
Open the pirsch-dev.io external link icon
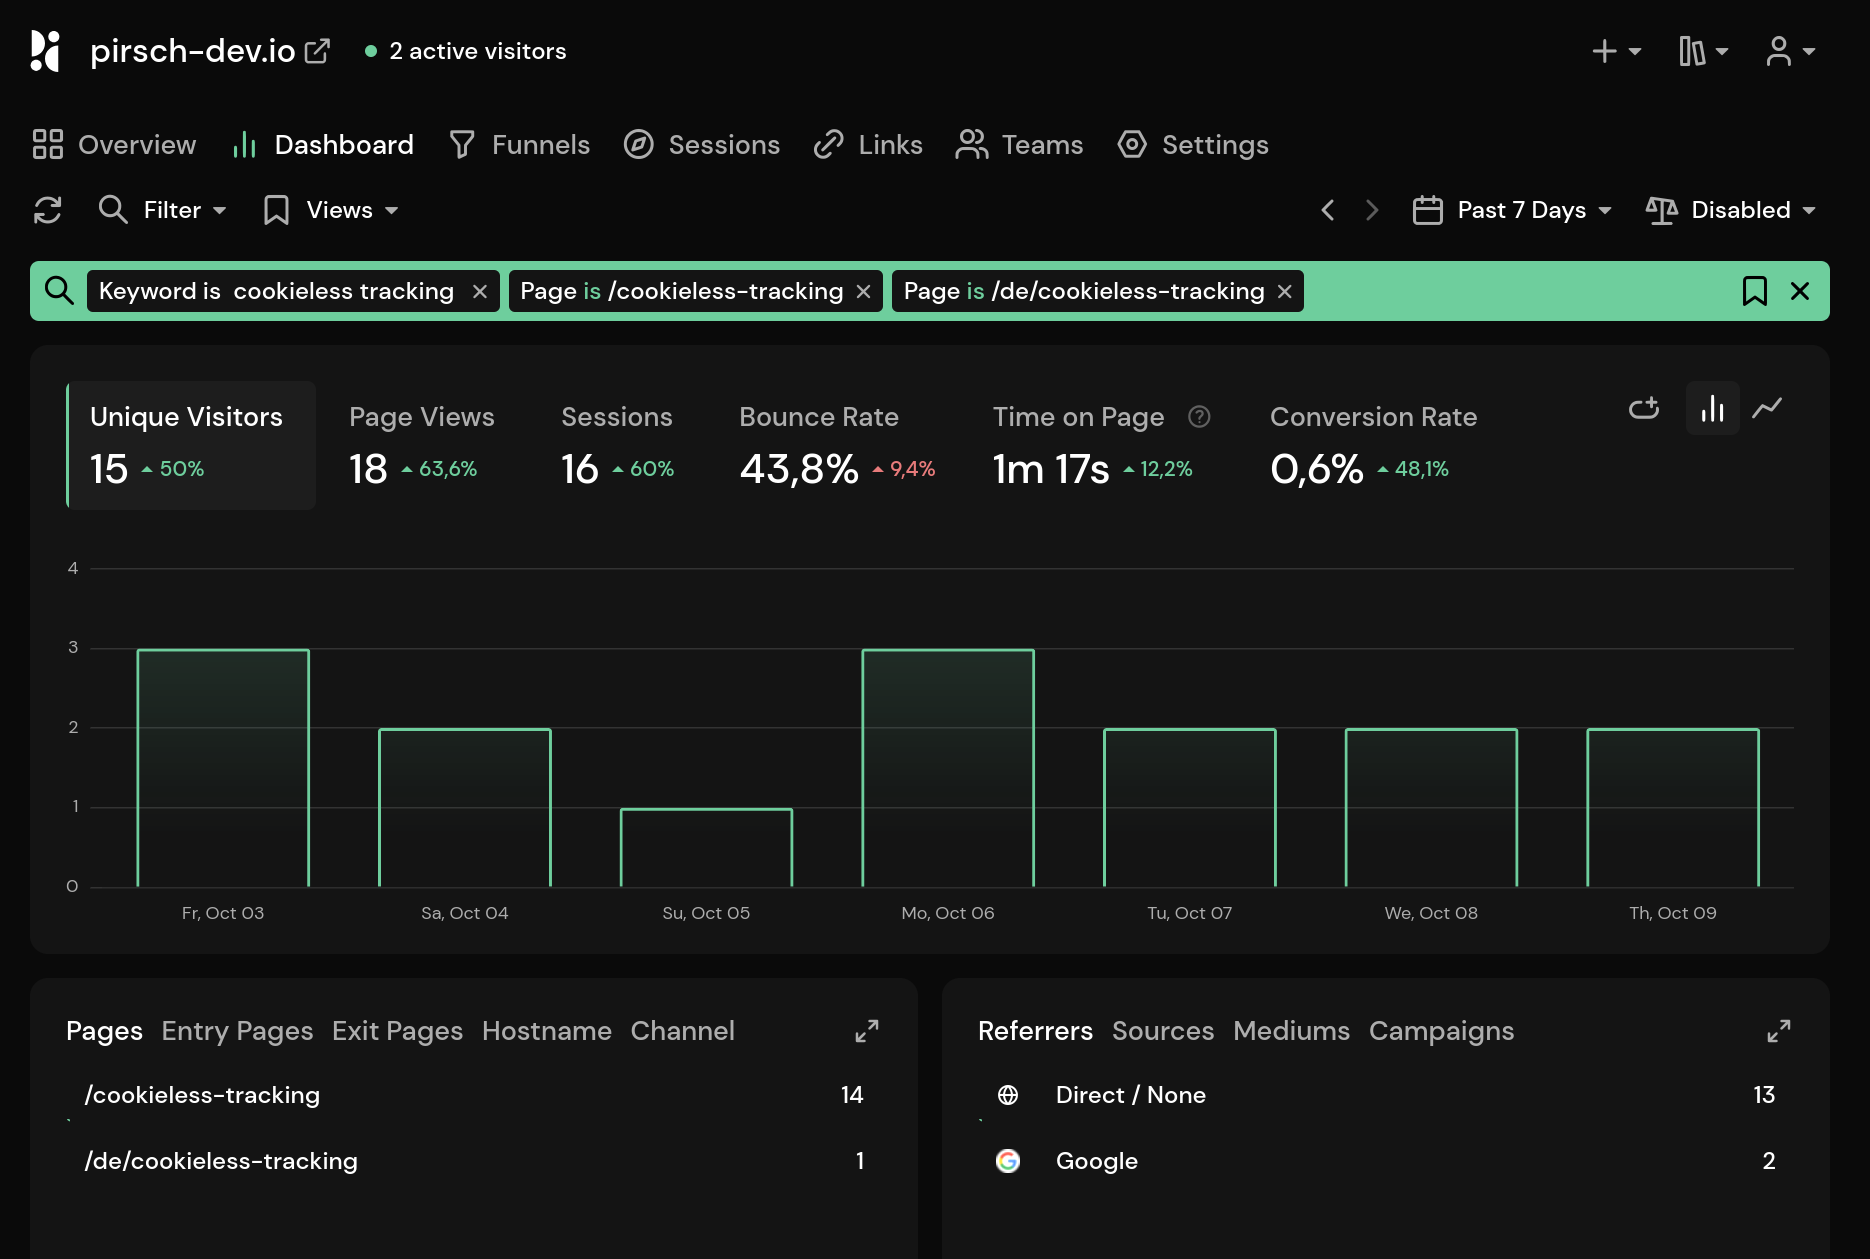point(317,51)
